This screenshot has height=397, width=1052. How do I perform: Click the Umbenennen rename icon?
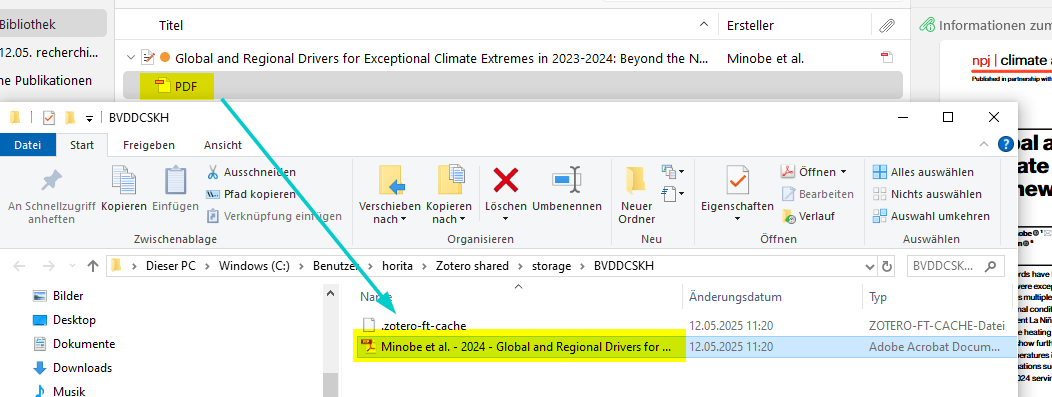tap(566, 180)
